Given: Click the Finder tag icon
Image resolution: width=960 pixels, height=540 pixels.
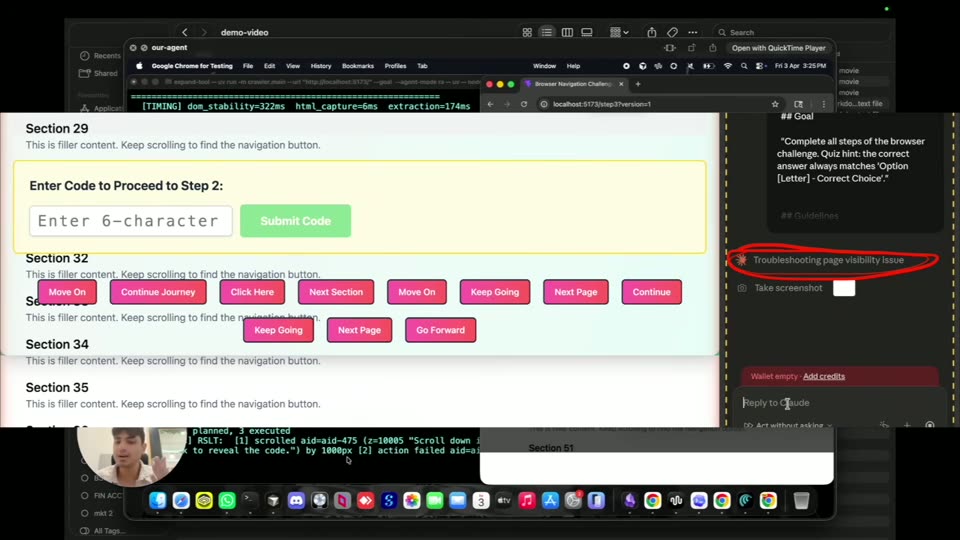Looking at the screenshot, I should (x=672, y=32).
